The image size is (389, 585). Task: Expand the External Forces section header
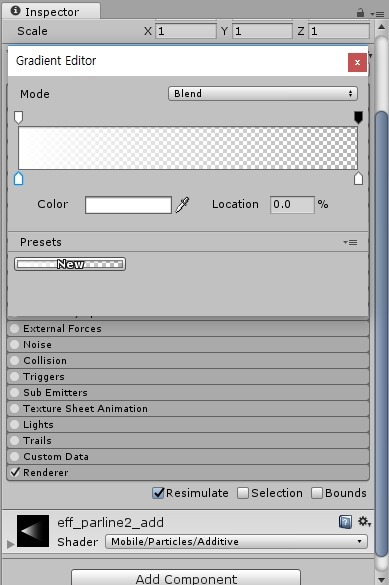point(188,329)
